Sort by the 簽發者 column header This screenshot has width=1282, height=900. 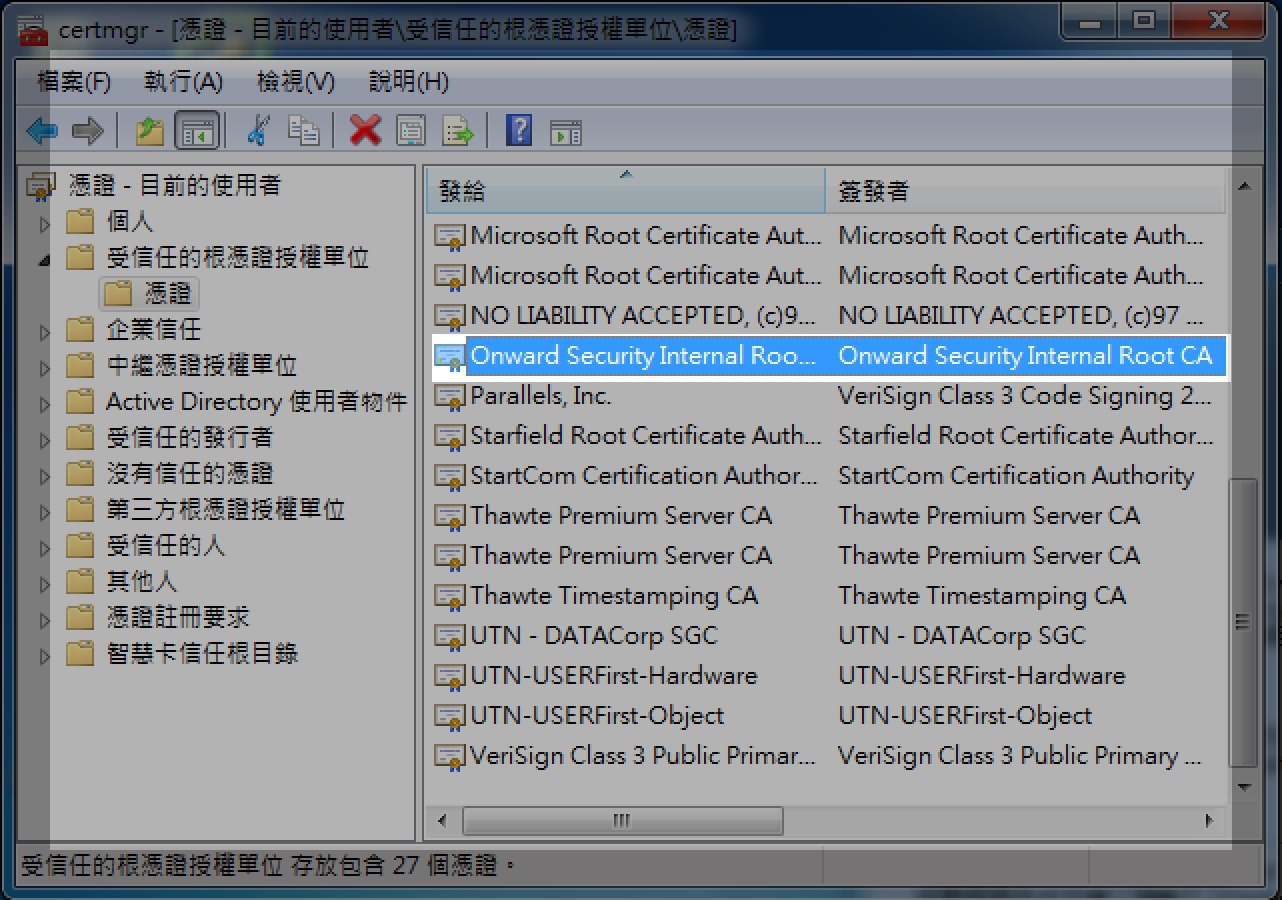coord(1026,190)
